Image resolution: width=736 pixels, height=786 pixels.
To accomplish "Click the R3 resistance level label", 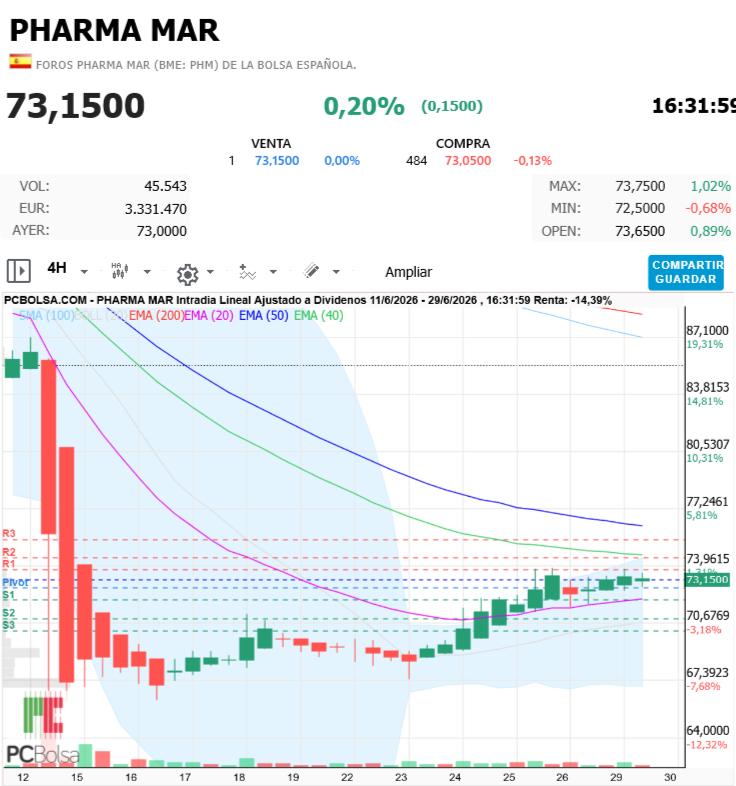I will [9, 533].
